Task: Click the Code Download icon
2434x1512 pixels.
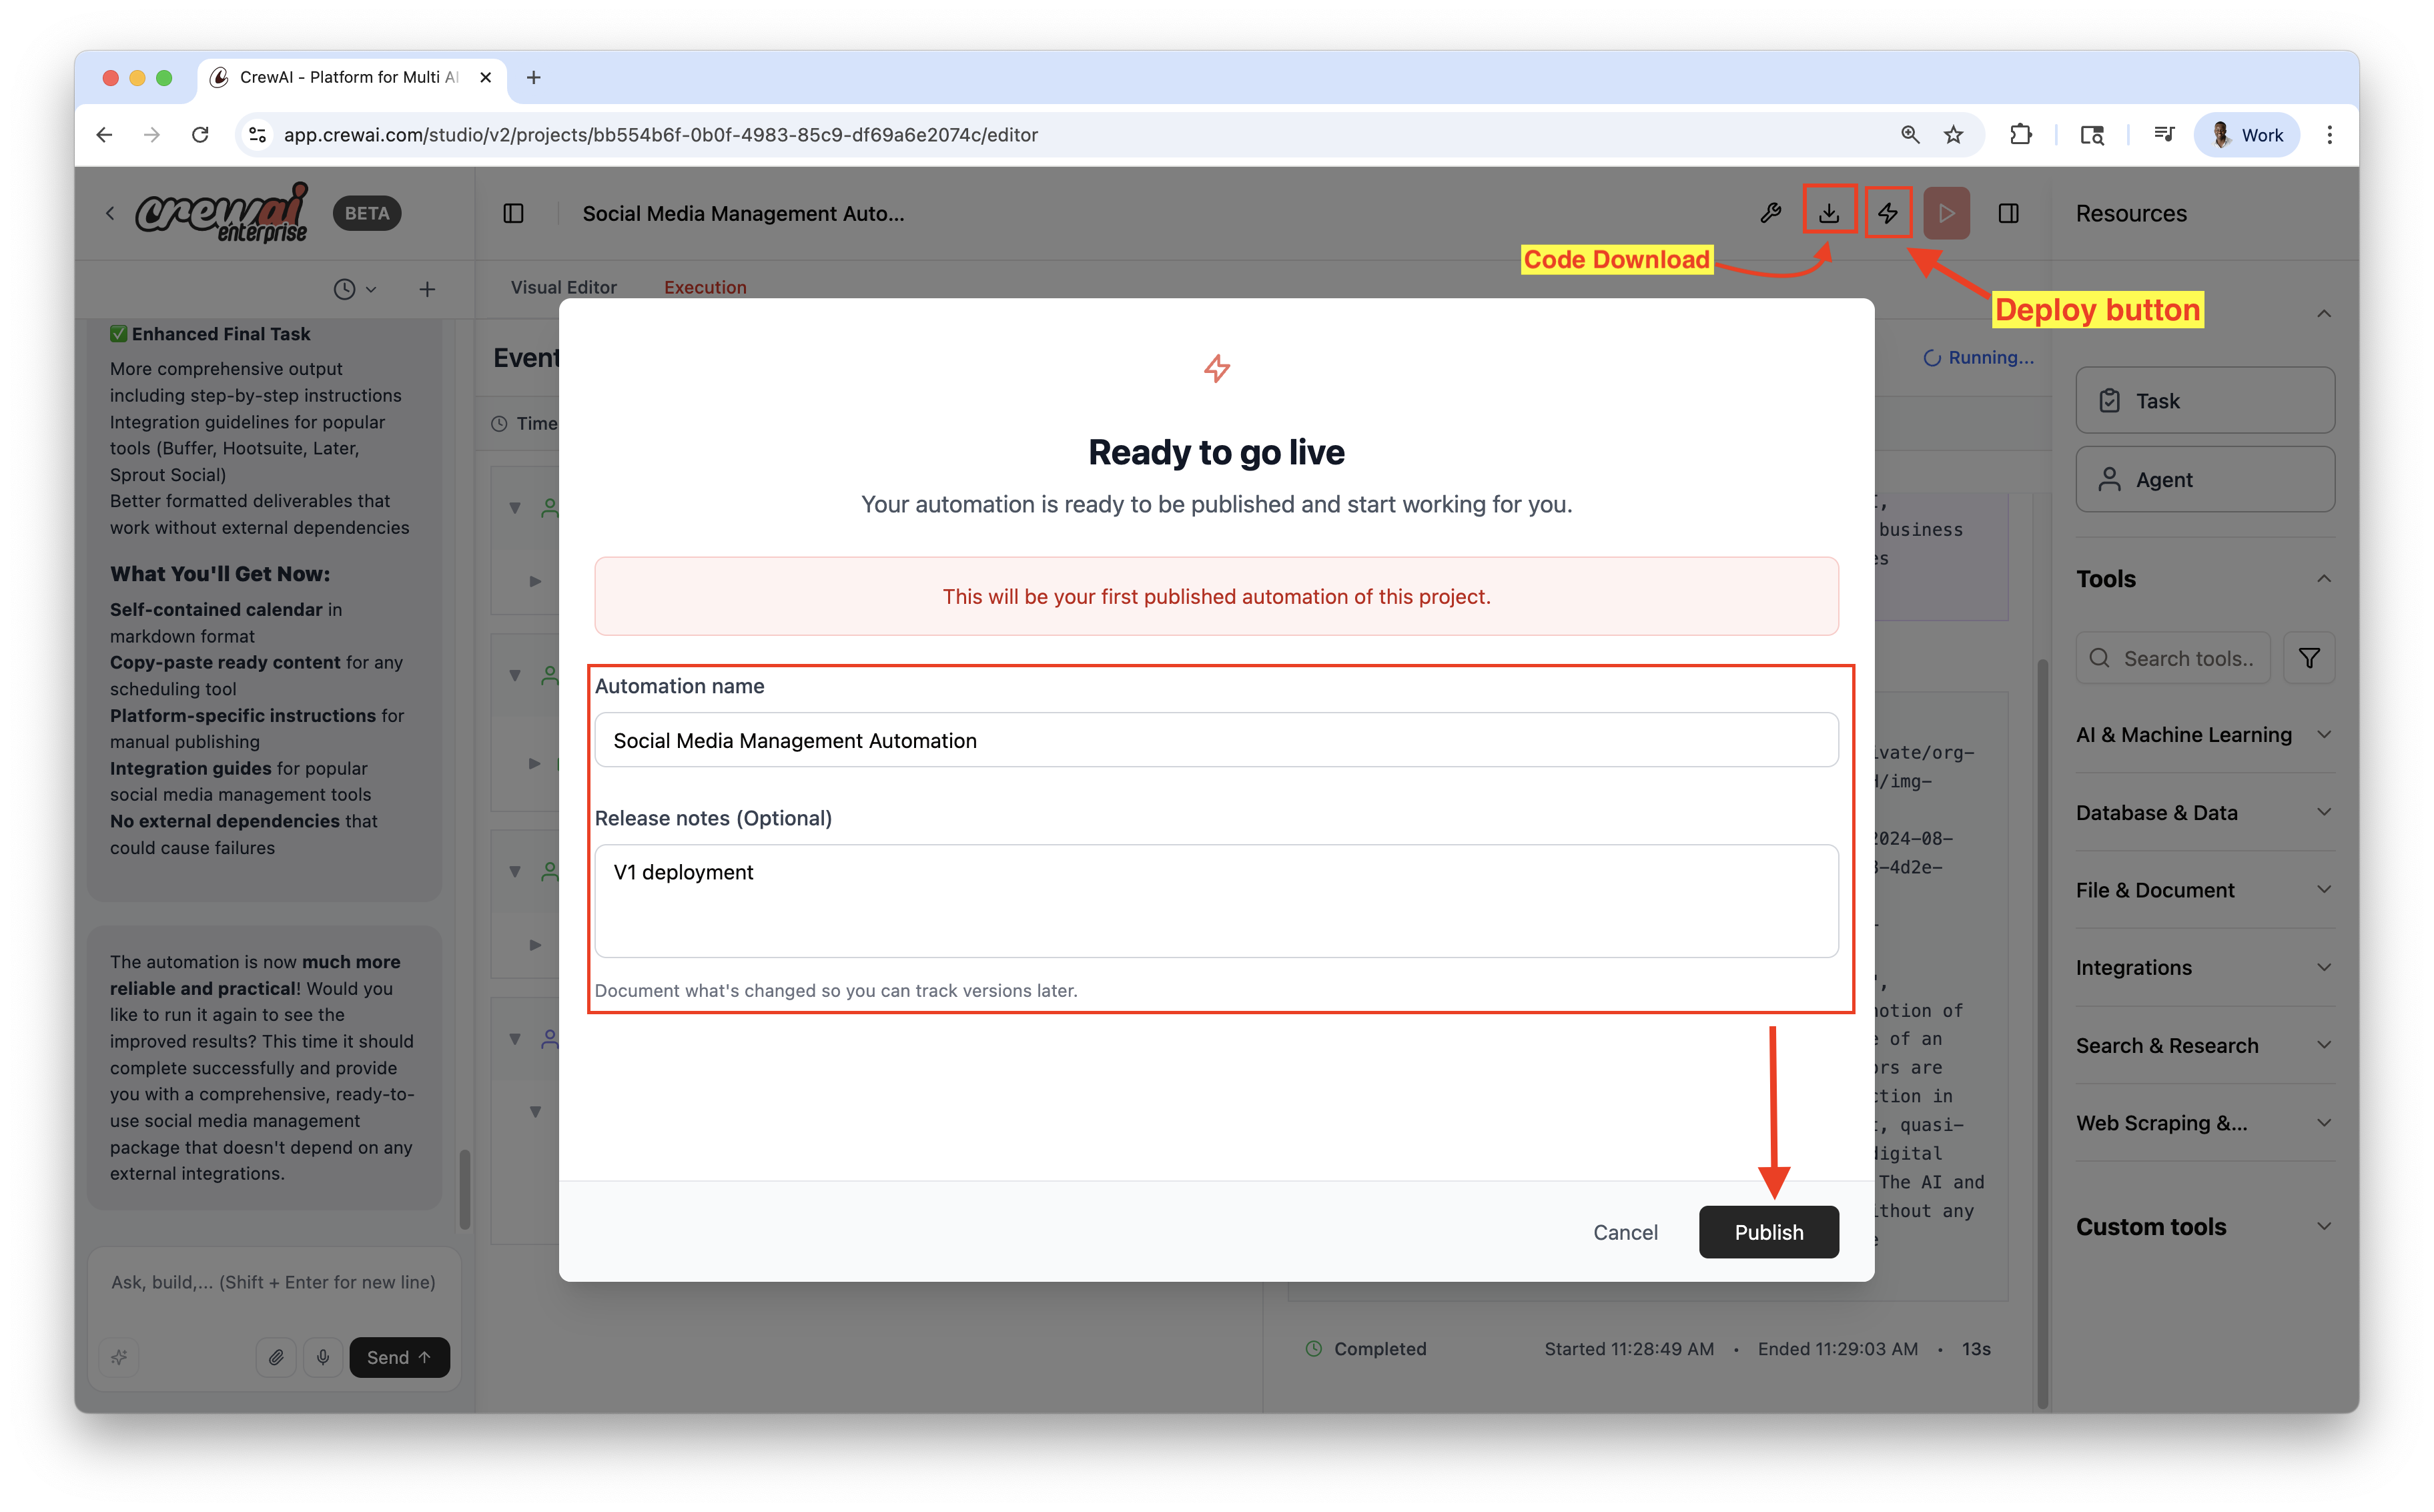Action: click(1830, 212)
